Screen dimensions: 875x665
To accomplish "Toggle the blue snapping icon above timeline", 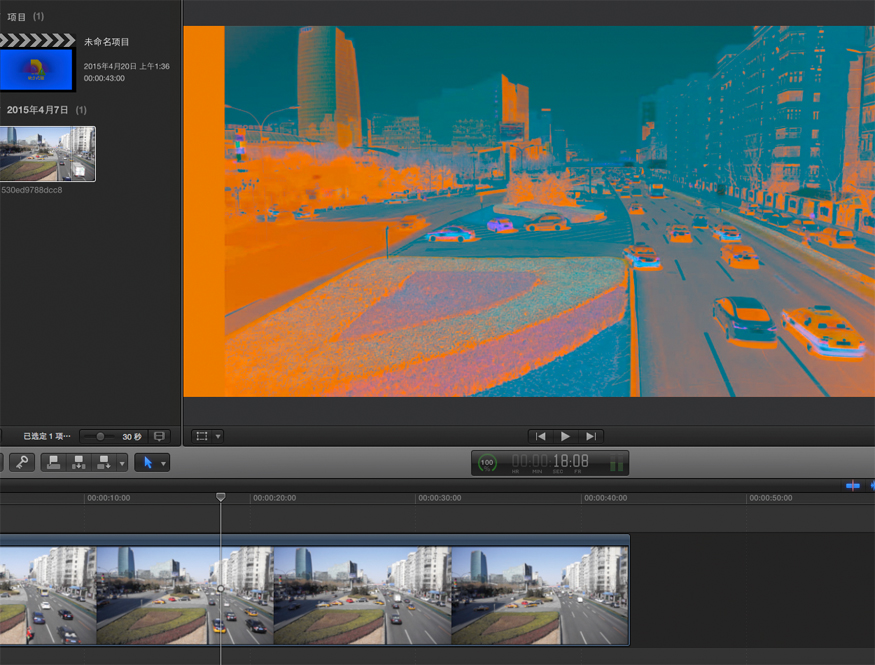I will [852, 485].
